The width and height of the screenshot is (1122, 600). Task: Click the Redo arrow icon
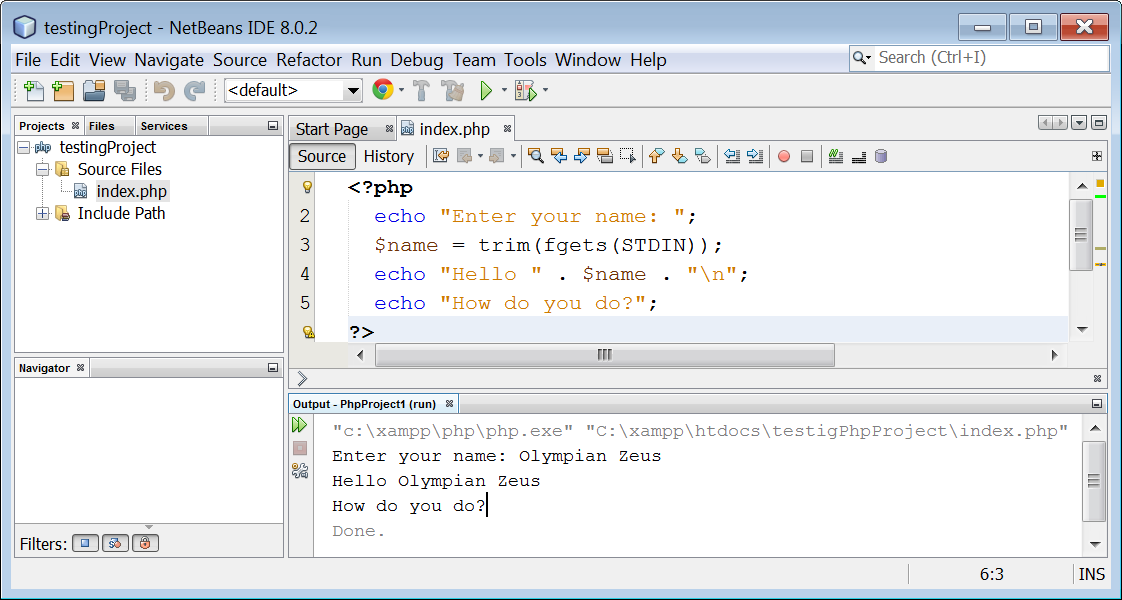click(194, 90)
